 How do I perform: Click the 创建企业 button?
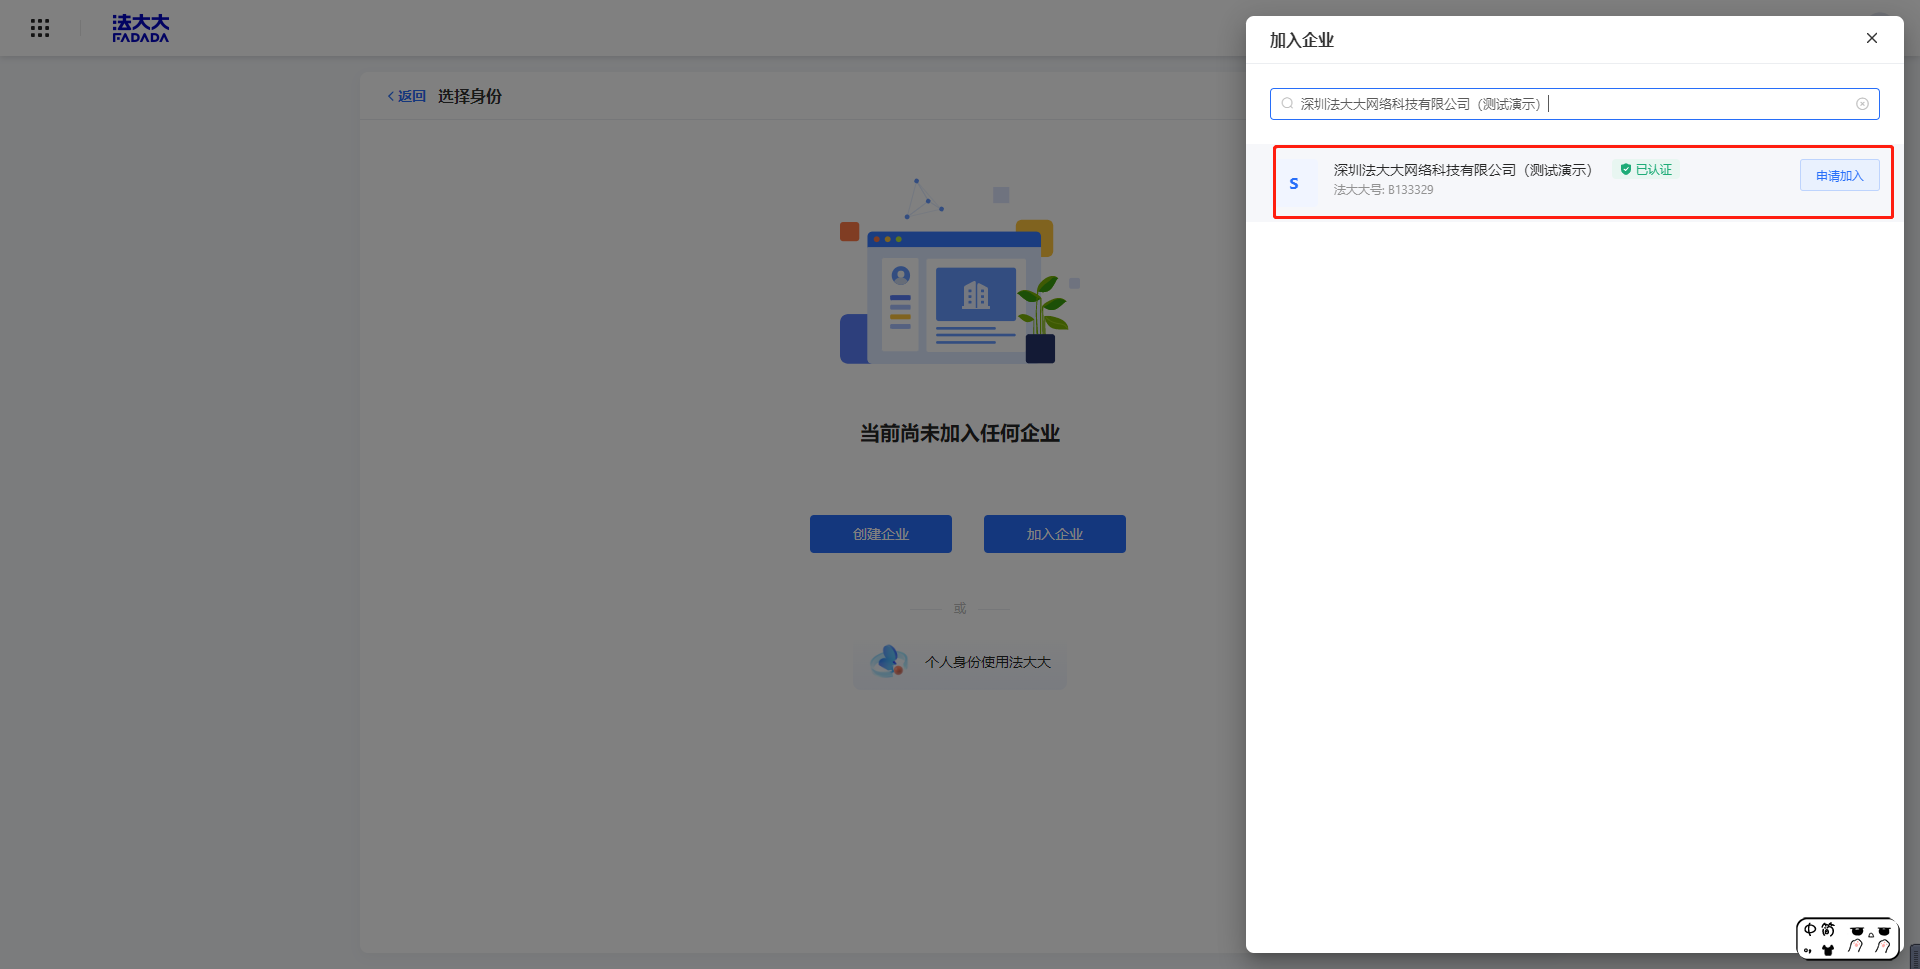(x=881, y=534)
